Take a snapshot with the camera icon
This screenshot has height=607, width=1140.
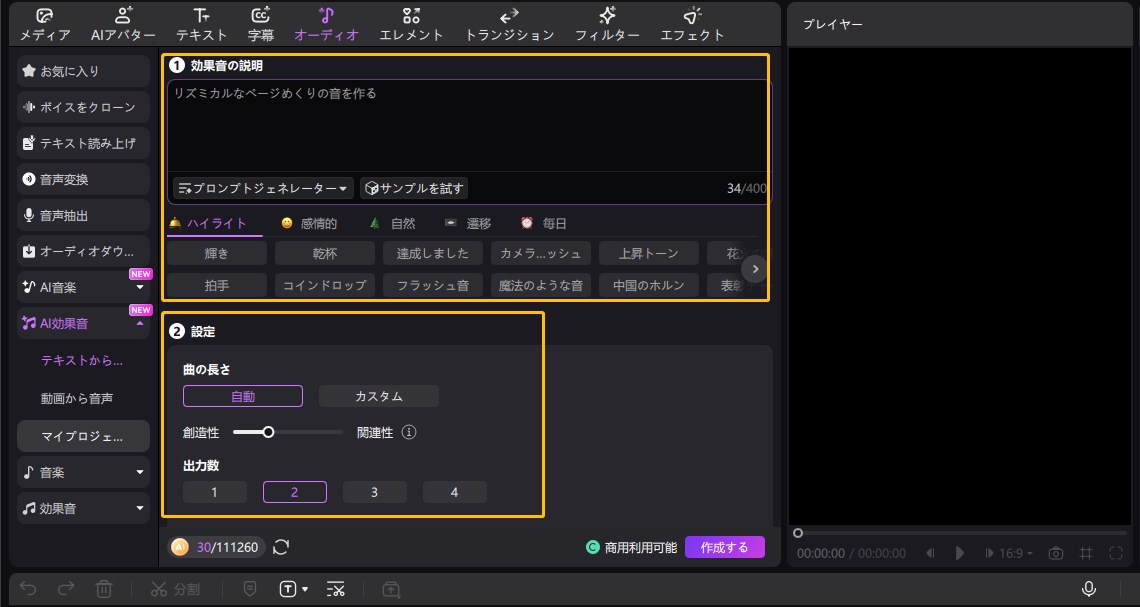pyautogui.click(x=1055, y=552)
